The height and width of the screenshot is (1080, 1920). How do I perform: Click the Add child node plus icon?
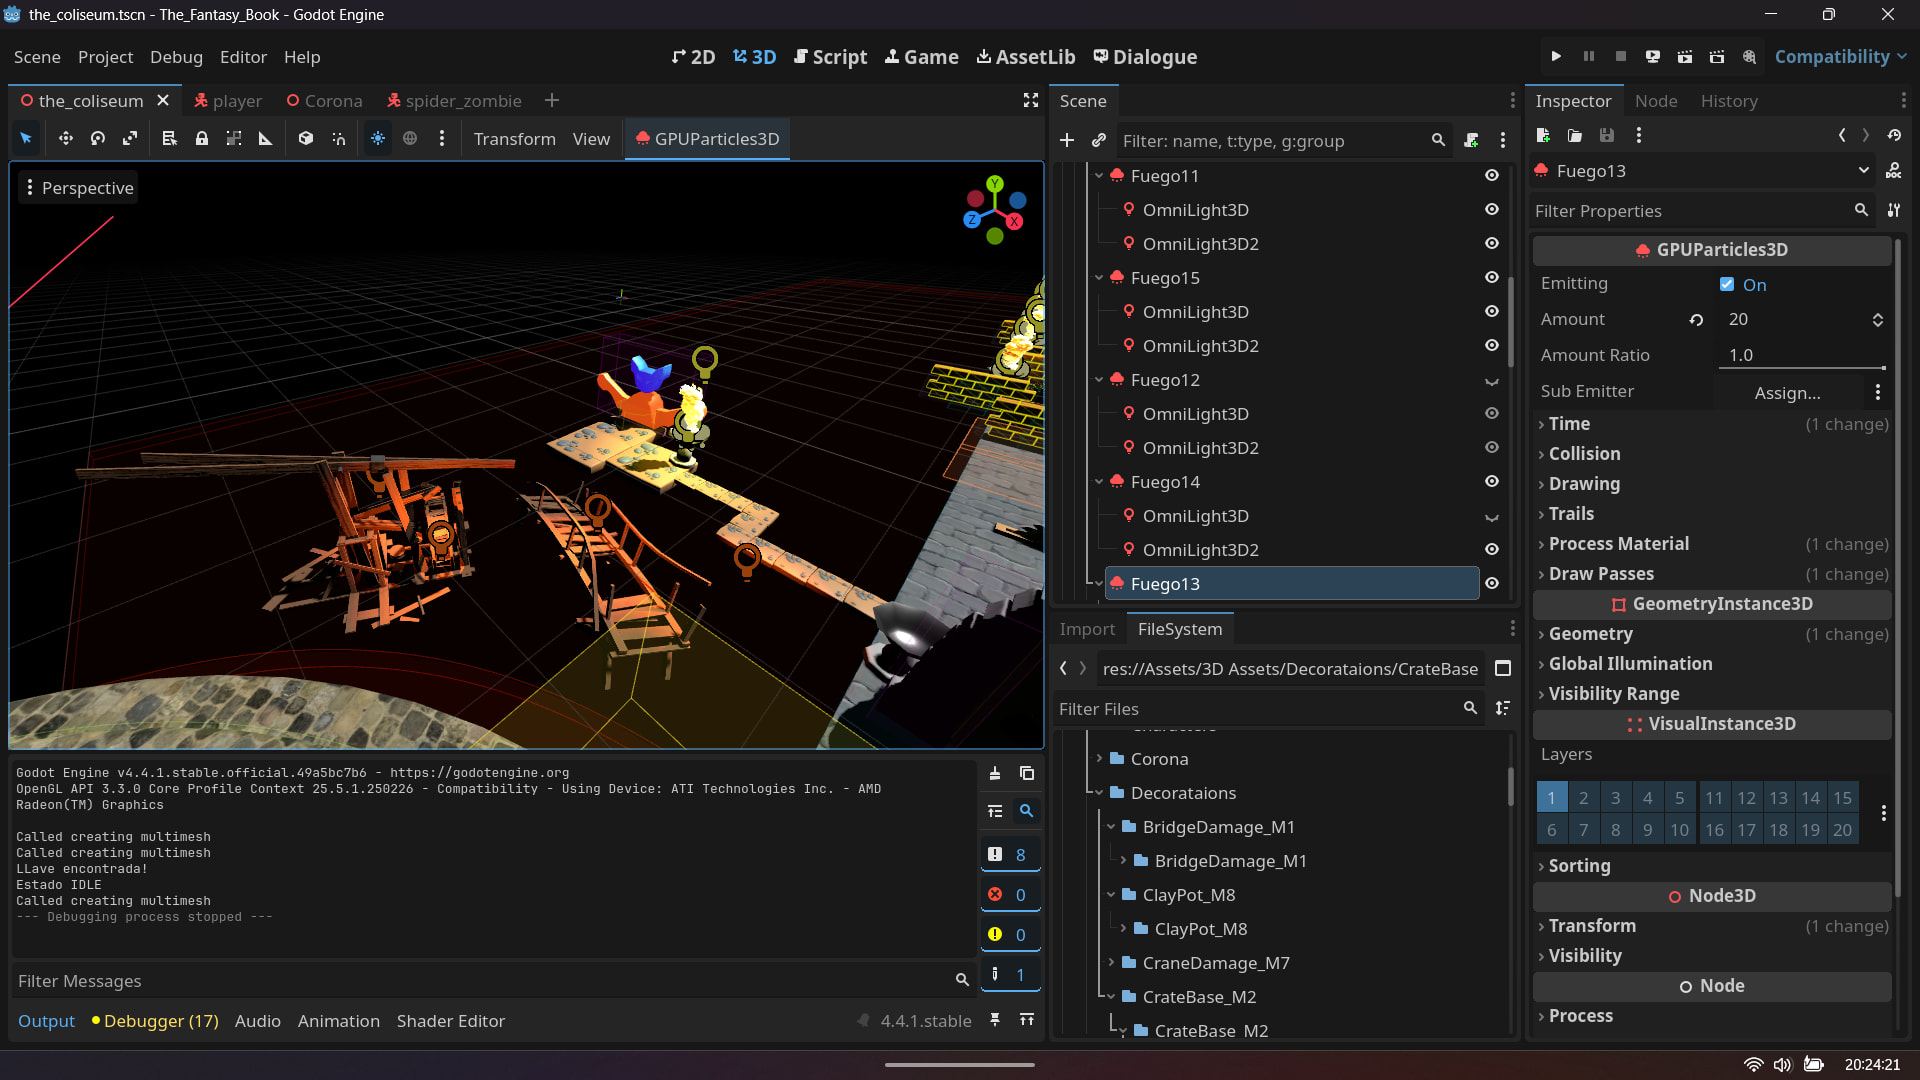1067,140
